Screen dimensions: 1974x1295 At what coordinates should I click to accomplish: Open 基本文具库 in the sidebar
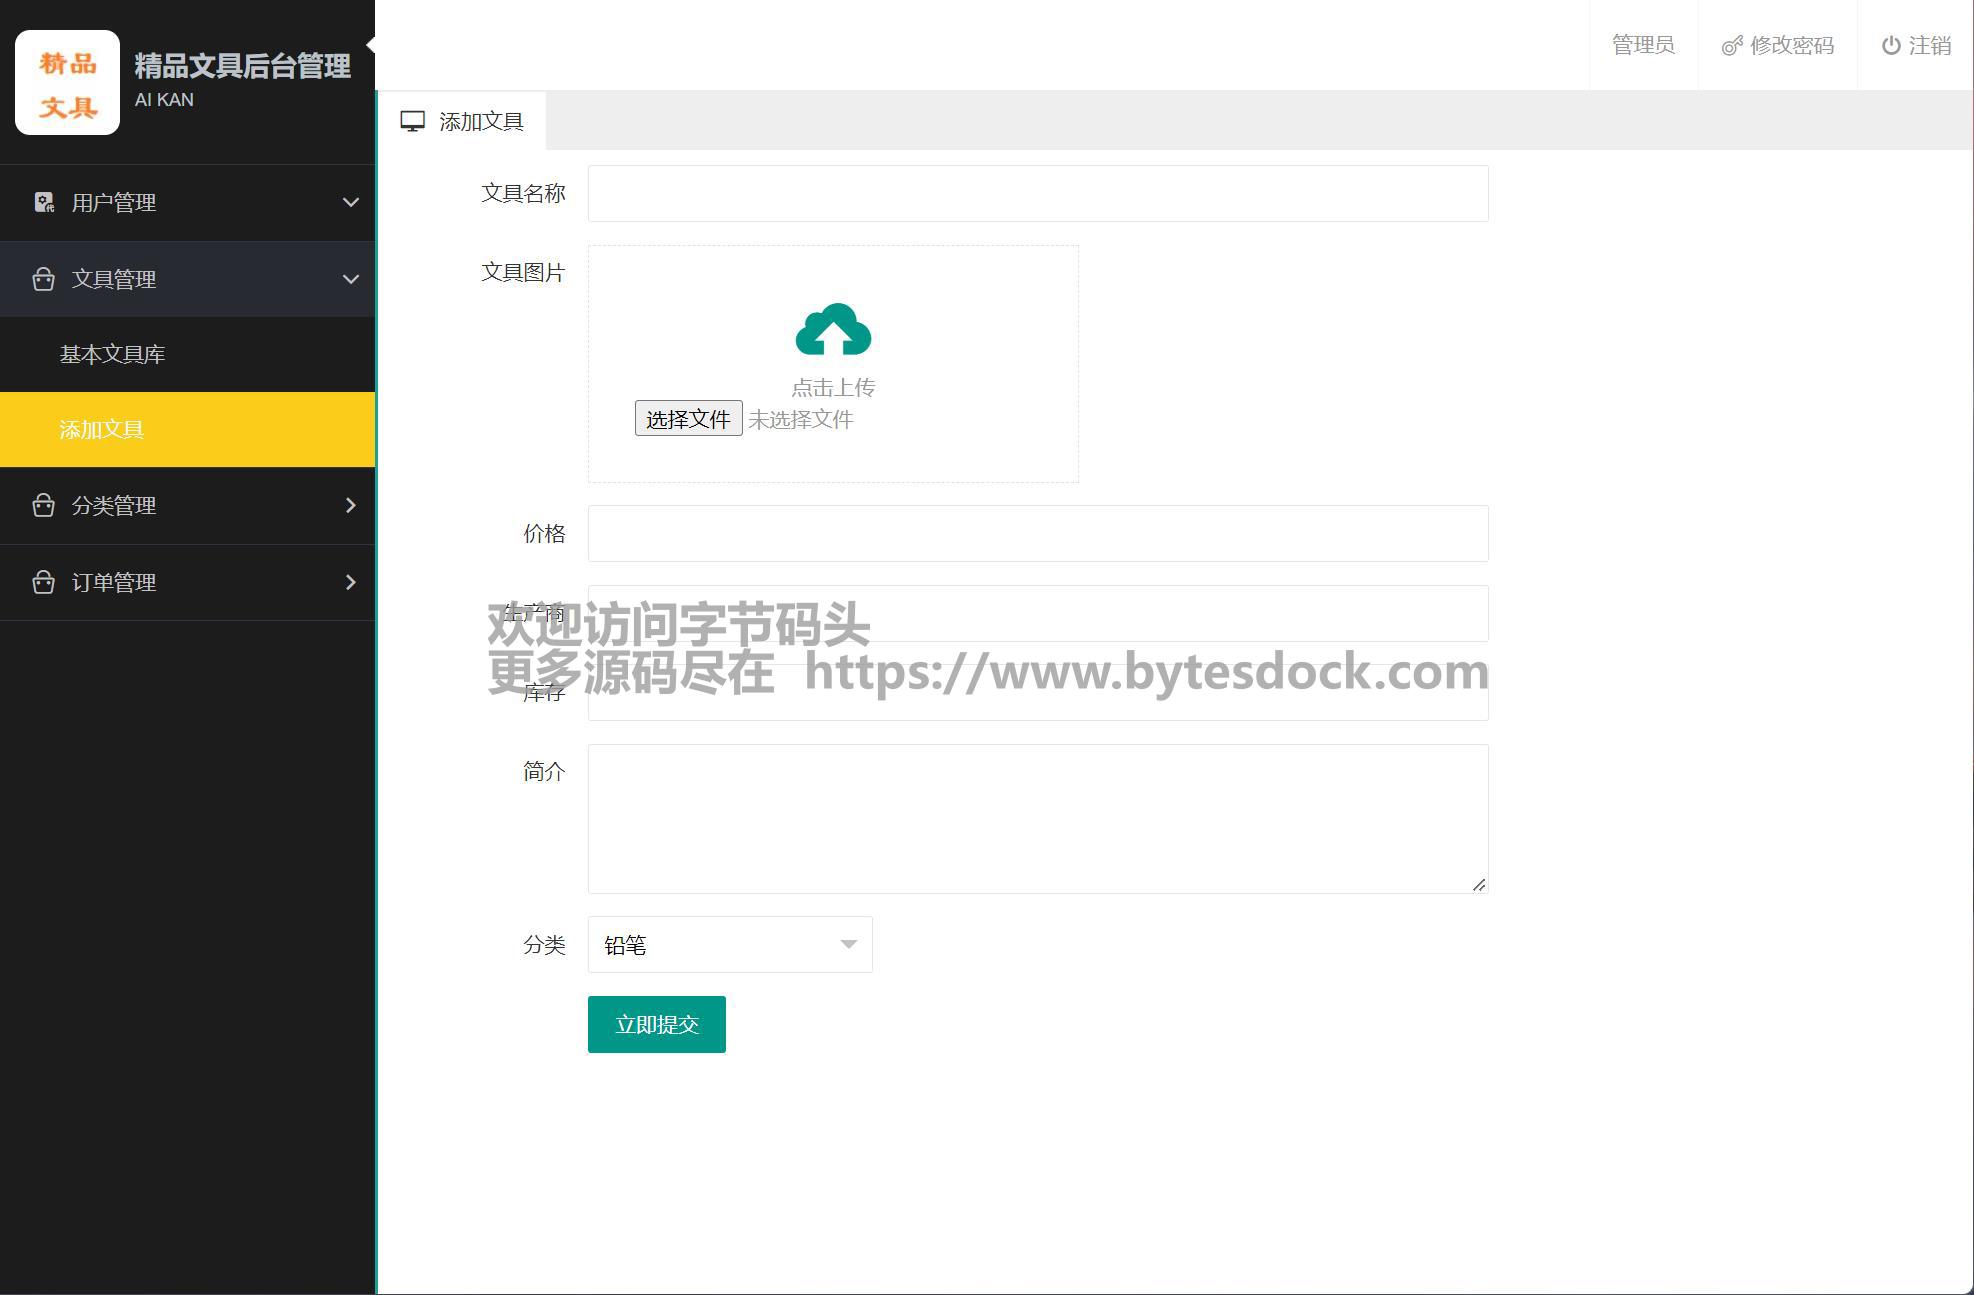click(x=112, y=354)
